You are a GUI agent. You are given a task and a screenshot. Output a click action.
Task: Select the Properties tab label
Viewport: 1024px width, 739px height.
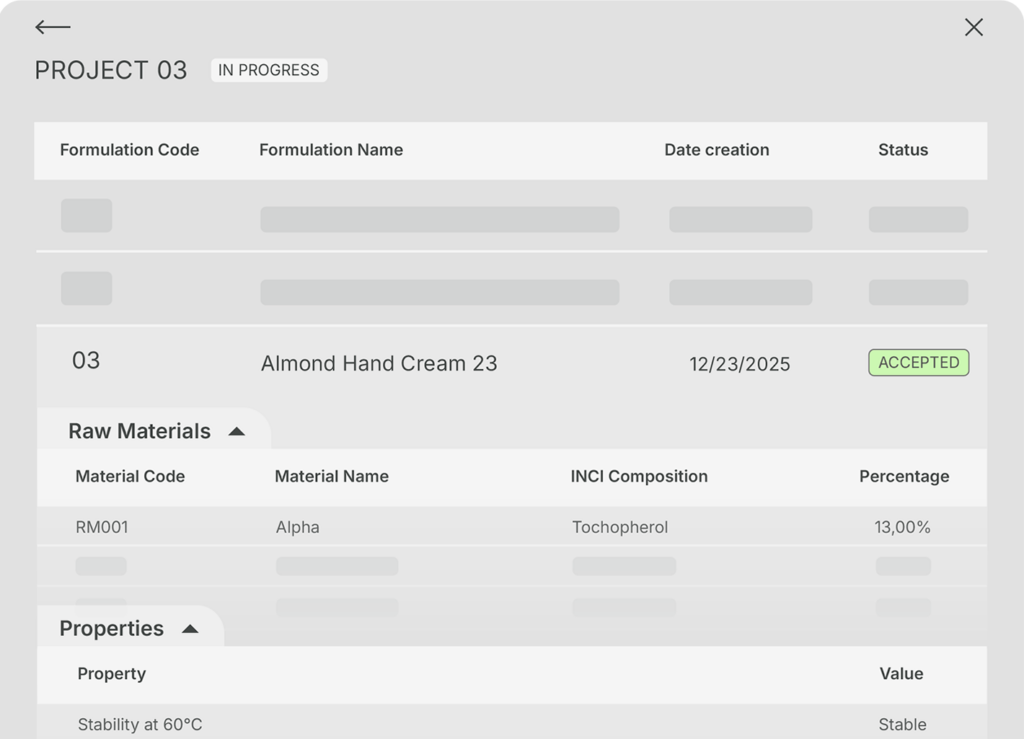pyautogui.click(x=111, y=628)
